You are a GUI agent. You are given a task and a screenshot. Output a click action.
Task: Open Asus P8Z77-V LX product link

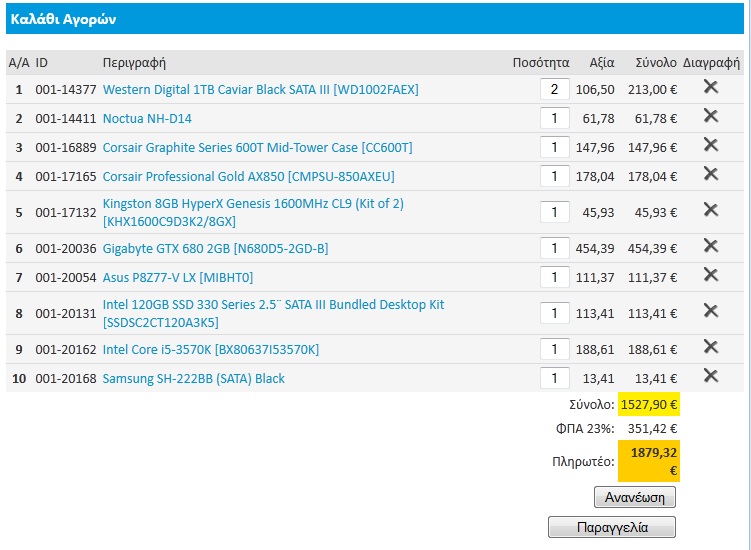tap(178, 277)
